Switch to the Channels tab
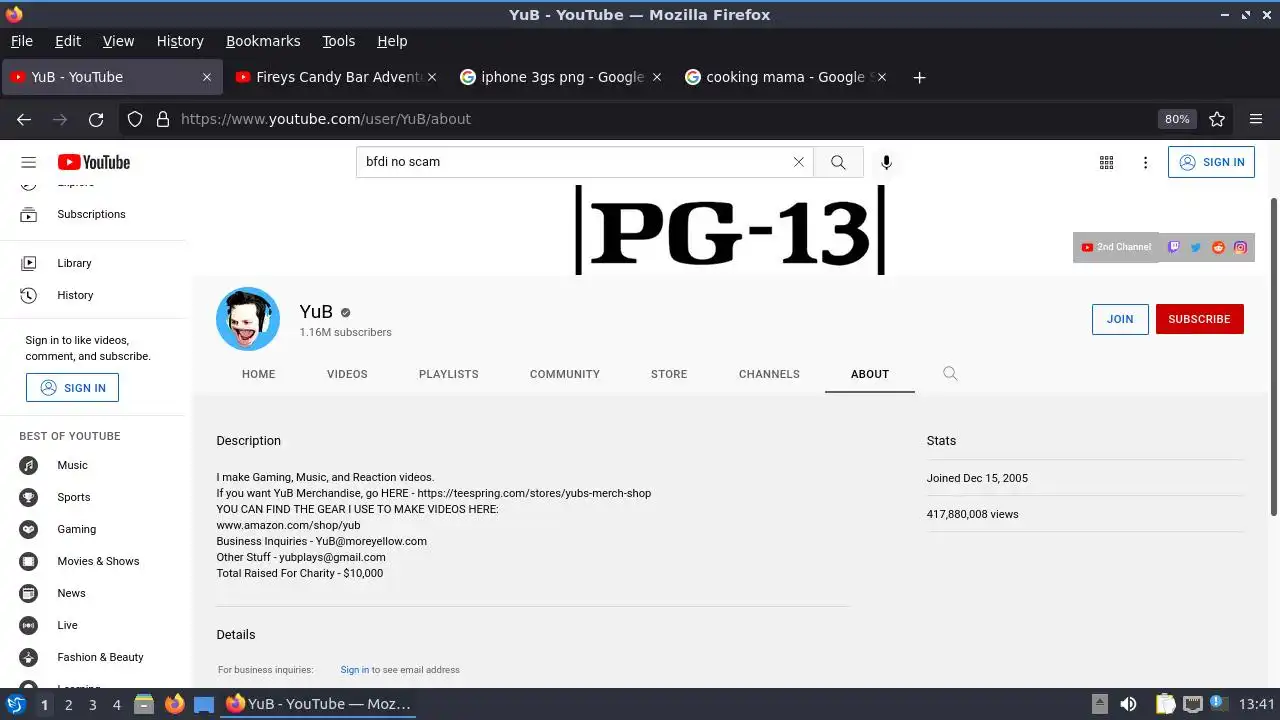Viewport: 1280px width, 720px height. click(769, 374)
